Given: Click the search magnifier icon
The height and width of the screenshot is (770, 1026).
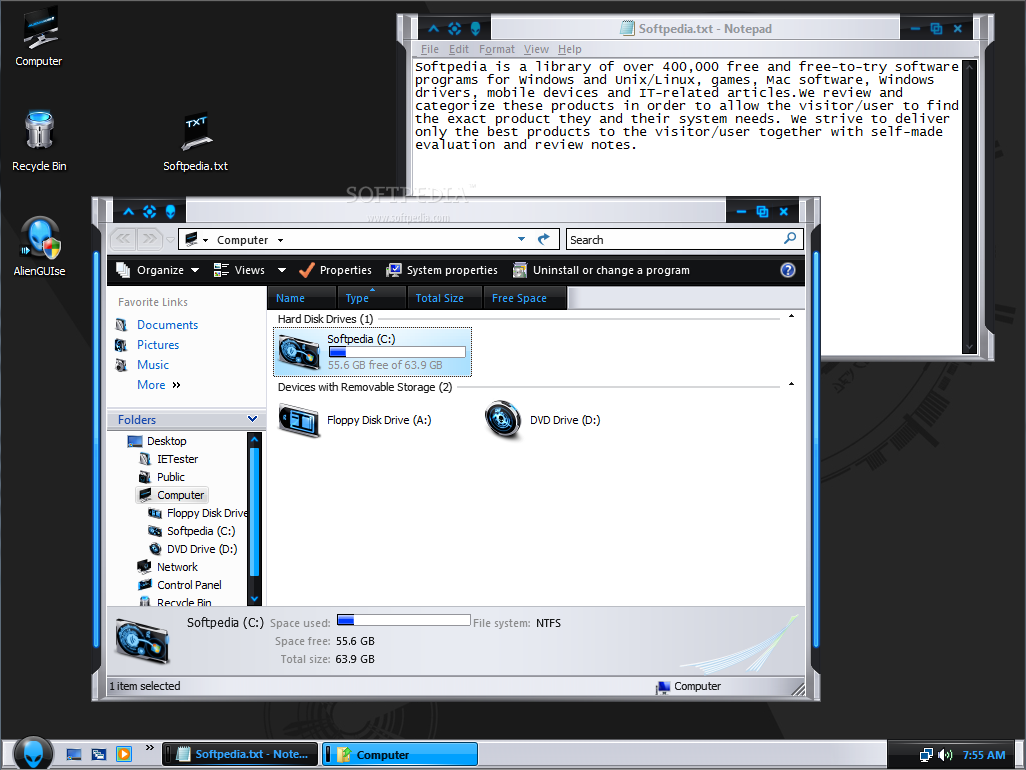Looking at the screenshot, I should pos(790,239).
